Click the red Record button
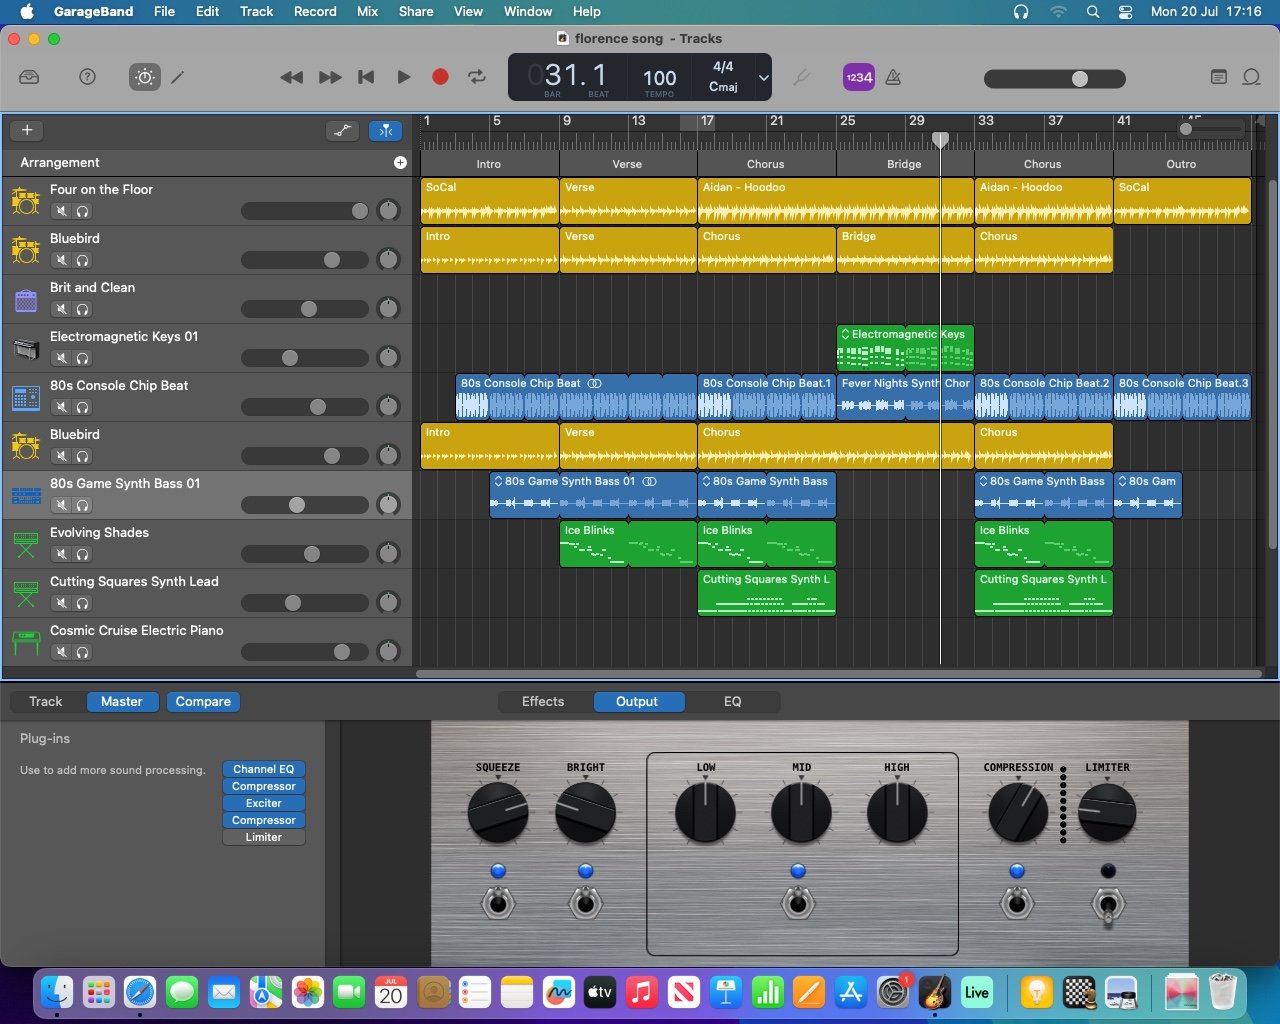The width and height of the screenshot is (1280, 1024). tap(440, 77)
